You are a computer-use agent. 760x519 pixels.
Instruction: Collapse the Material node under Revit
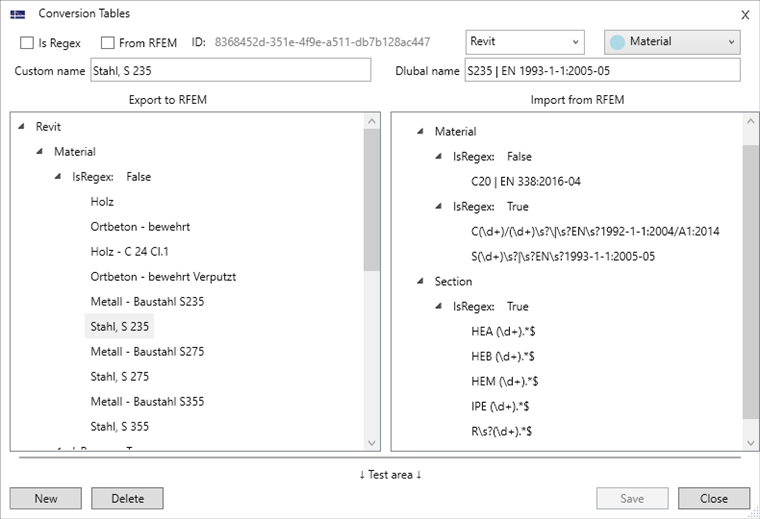40,152
